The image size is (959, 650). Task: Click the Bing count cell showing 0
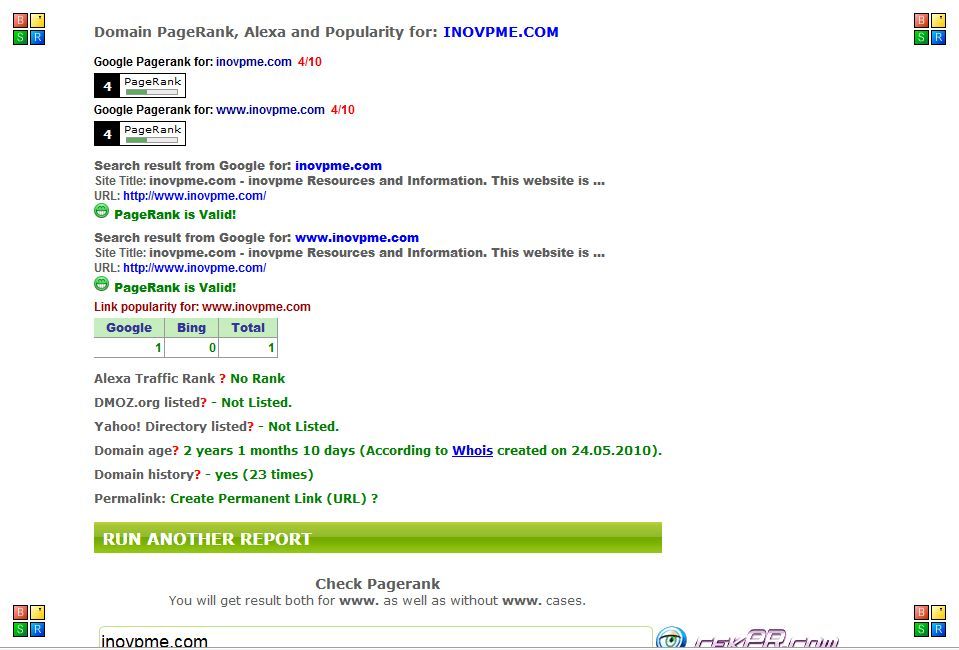pyautogui.click(x=191, y=348)
